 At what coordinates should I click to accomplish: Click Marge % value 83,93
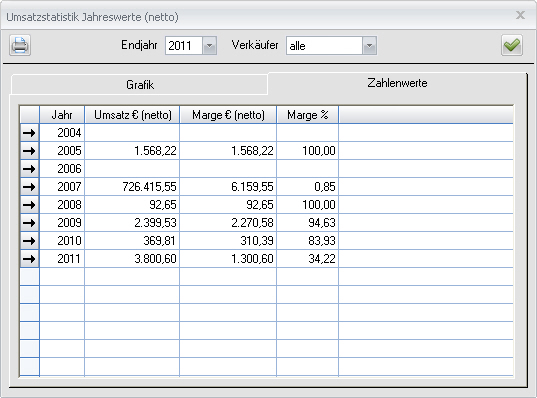click(x=308, y=241)
